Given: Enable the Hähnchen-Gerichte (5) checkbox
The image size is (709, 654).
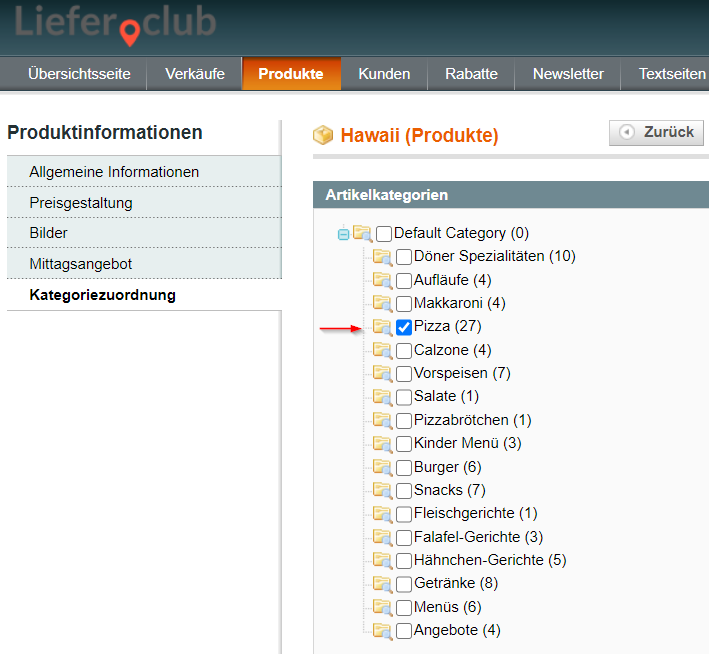Looking at the screenshot, I should 404,561.
